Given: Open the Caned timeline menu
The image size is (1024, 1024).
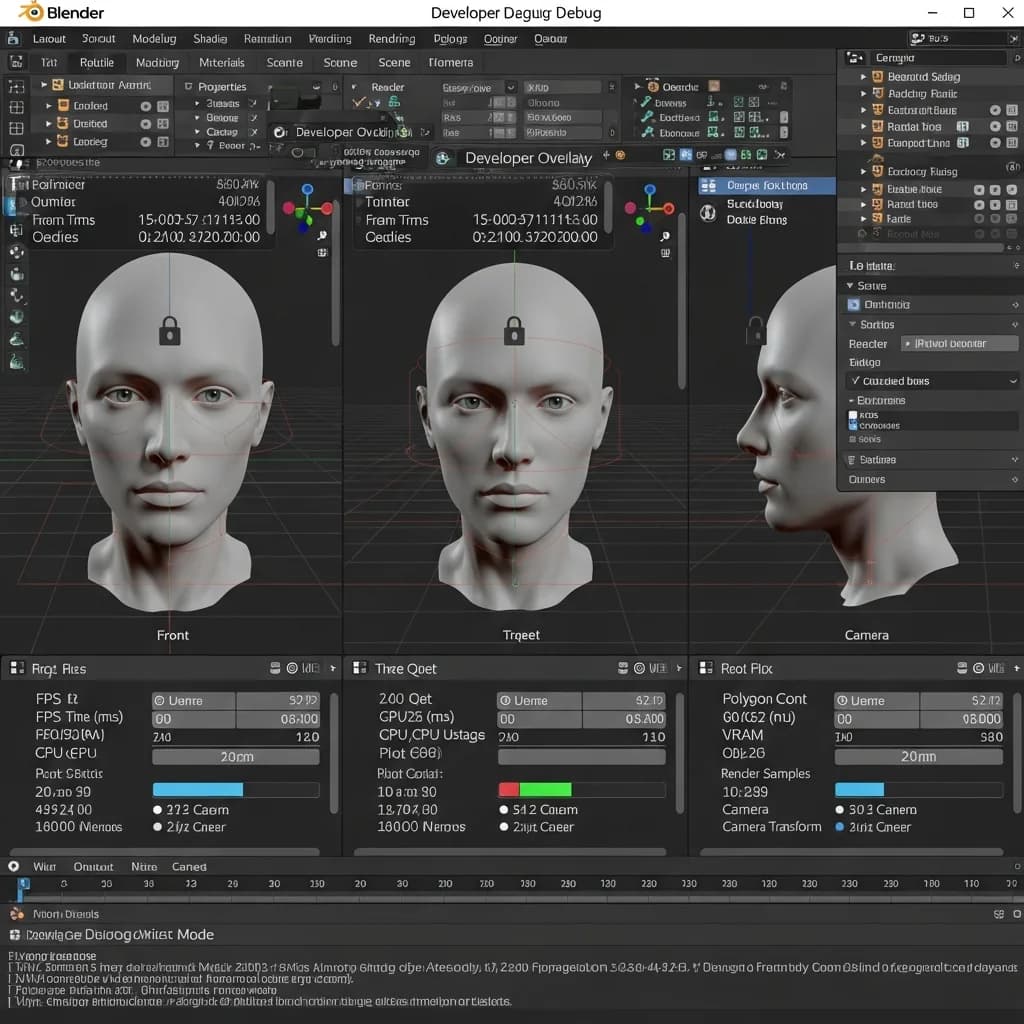Looking at the screenshot, I should 189,867.
